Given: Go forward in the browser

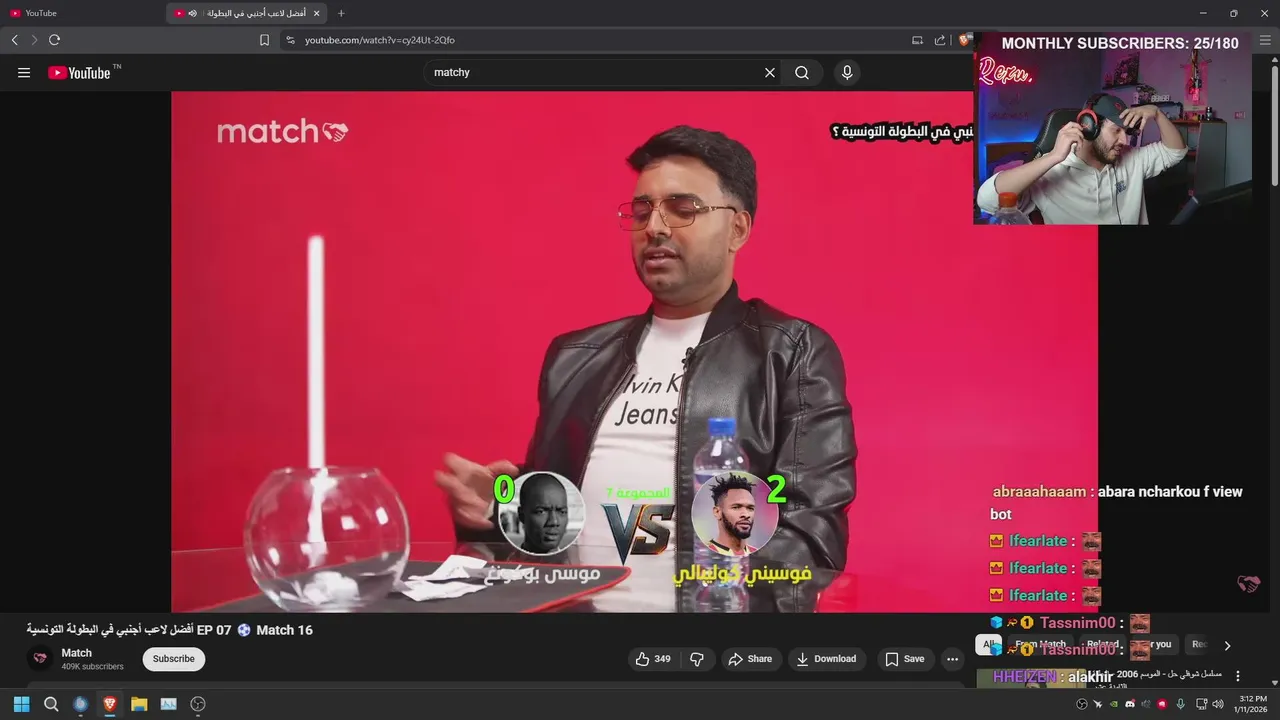Looking at the screenshot, I should tap(34, 40).
